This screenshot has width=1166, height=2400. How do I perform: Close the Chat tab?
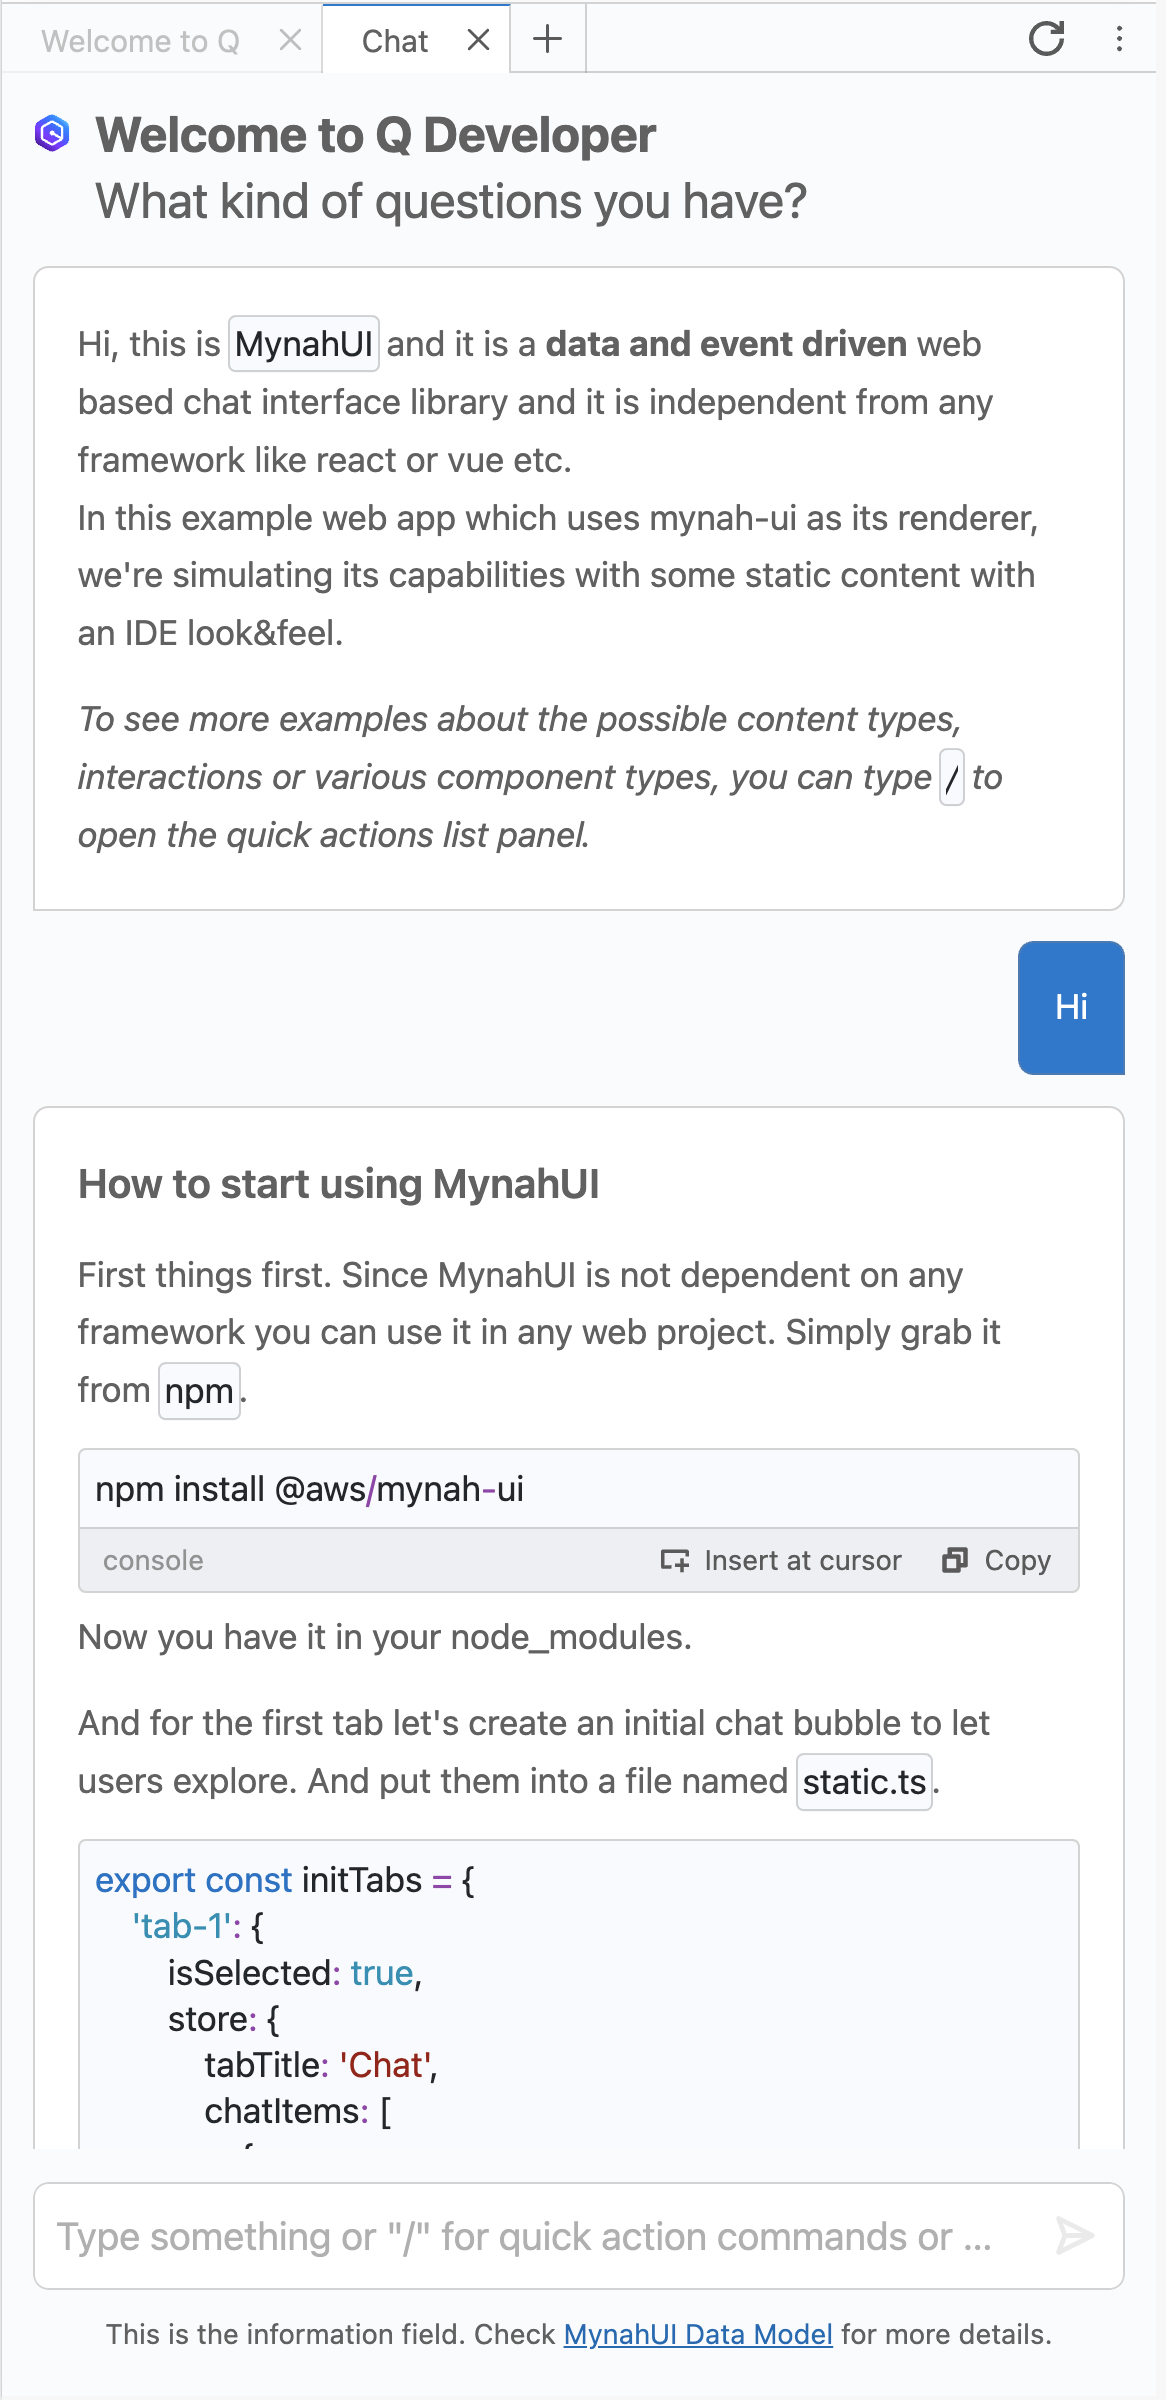(x=479, y=40)
